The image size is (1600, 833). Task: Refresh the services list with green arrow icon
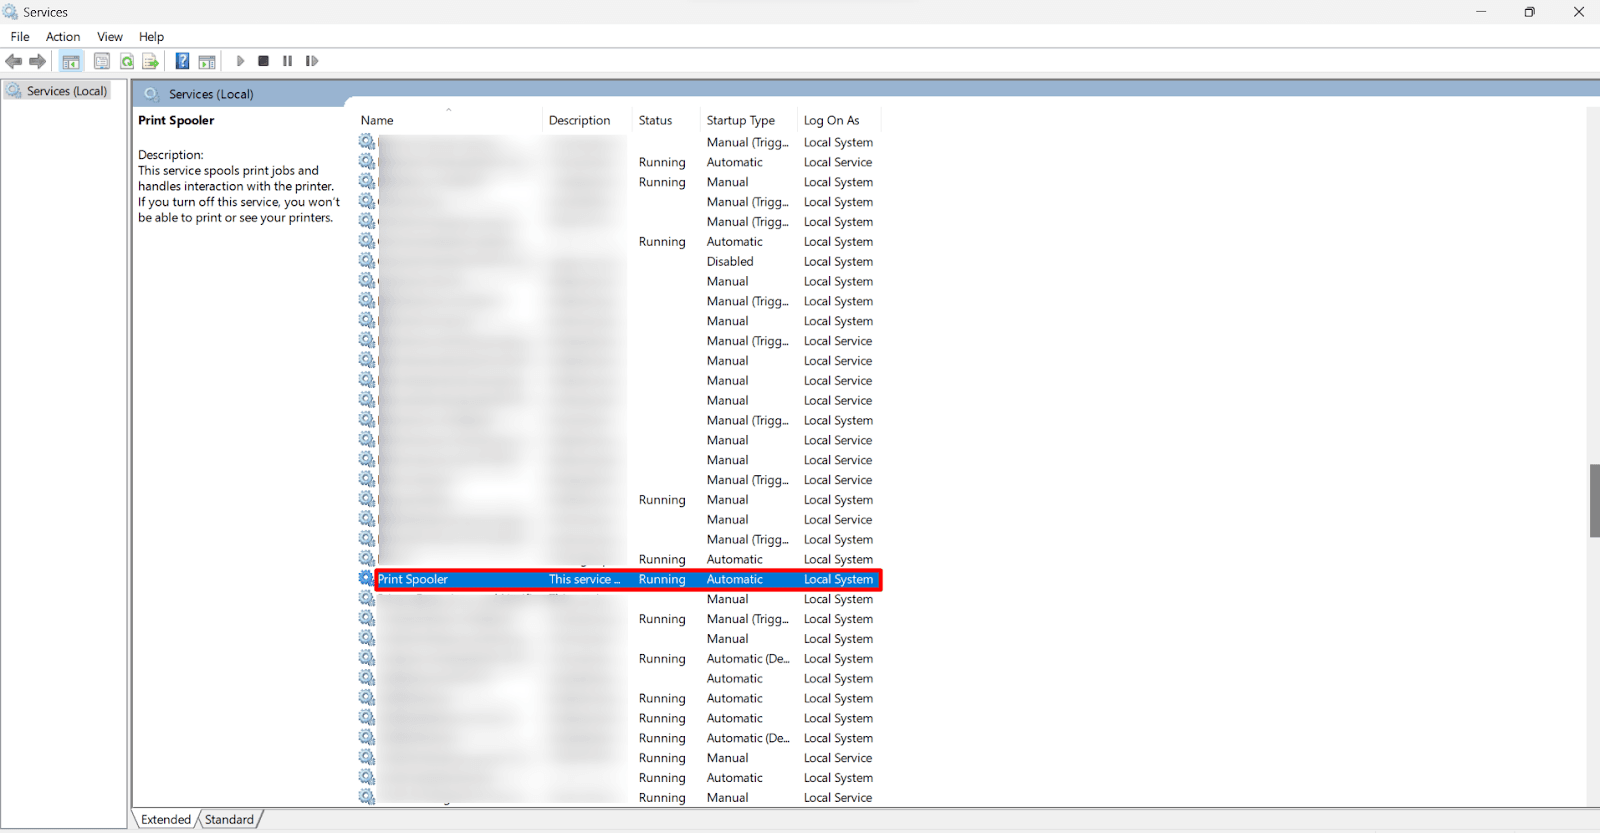click(x=127, y=61)
